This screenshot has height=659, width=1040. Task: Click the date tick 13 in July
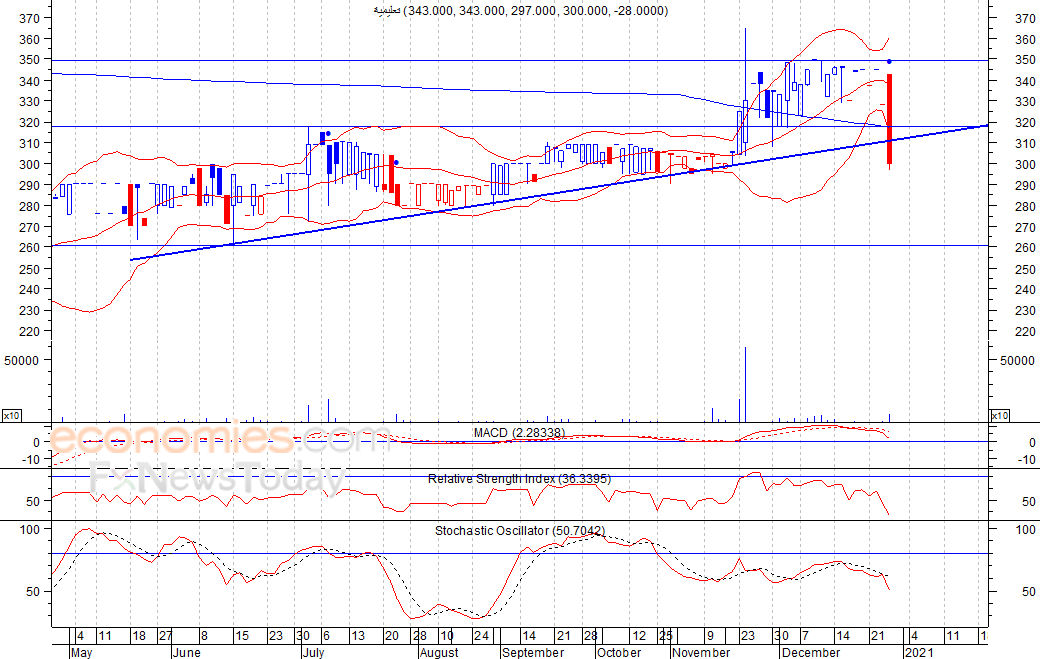358,636
